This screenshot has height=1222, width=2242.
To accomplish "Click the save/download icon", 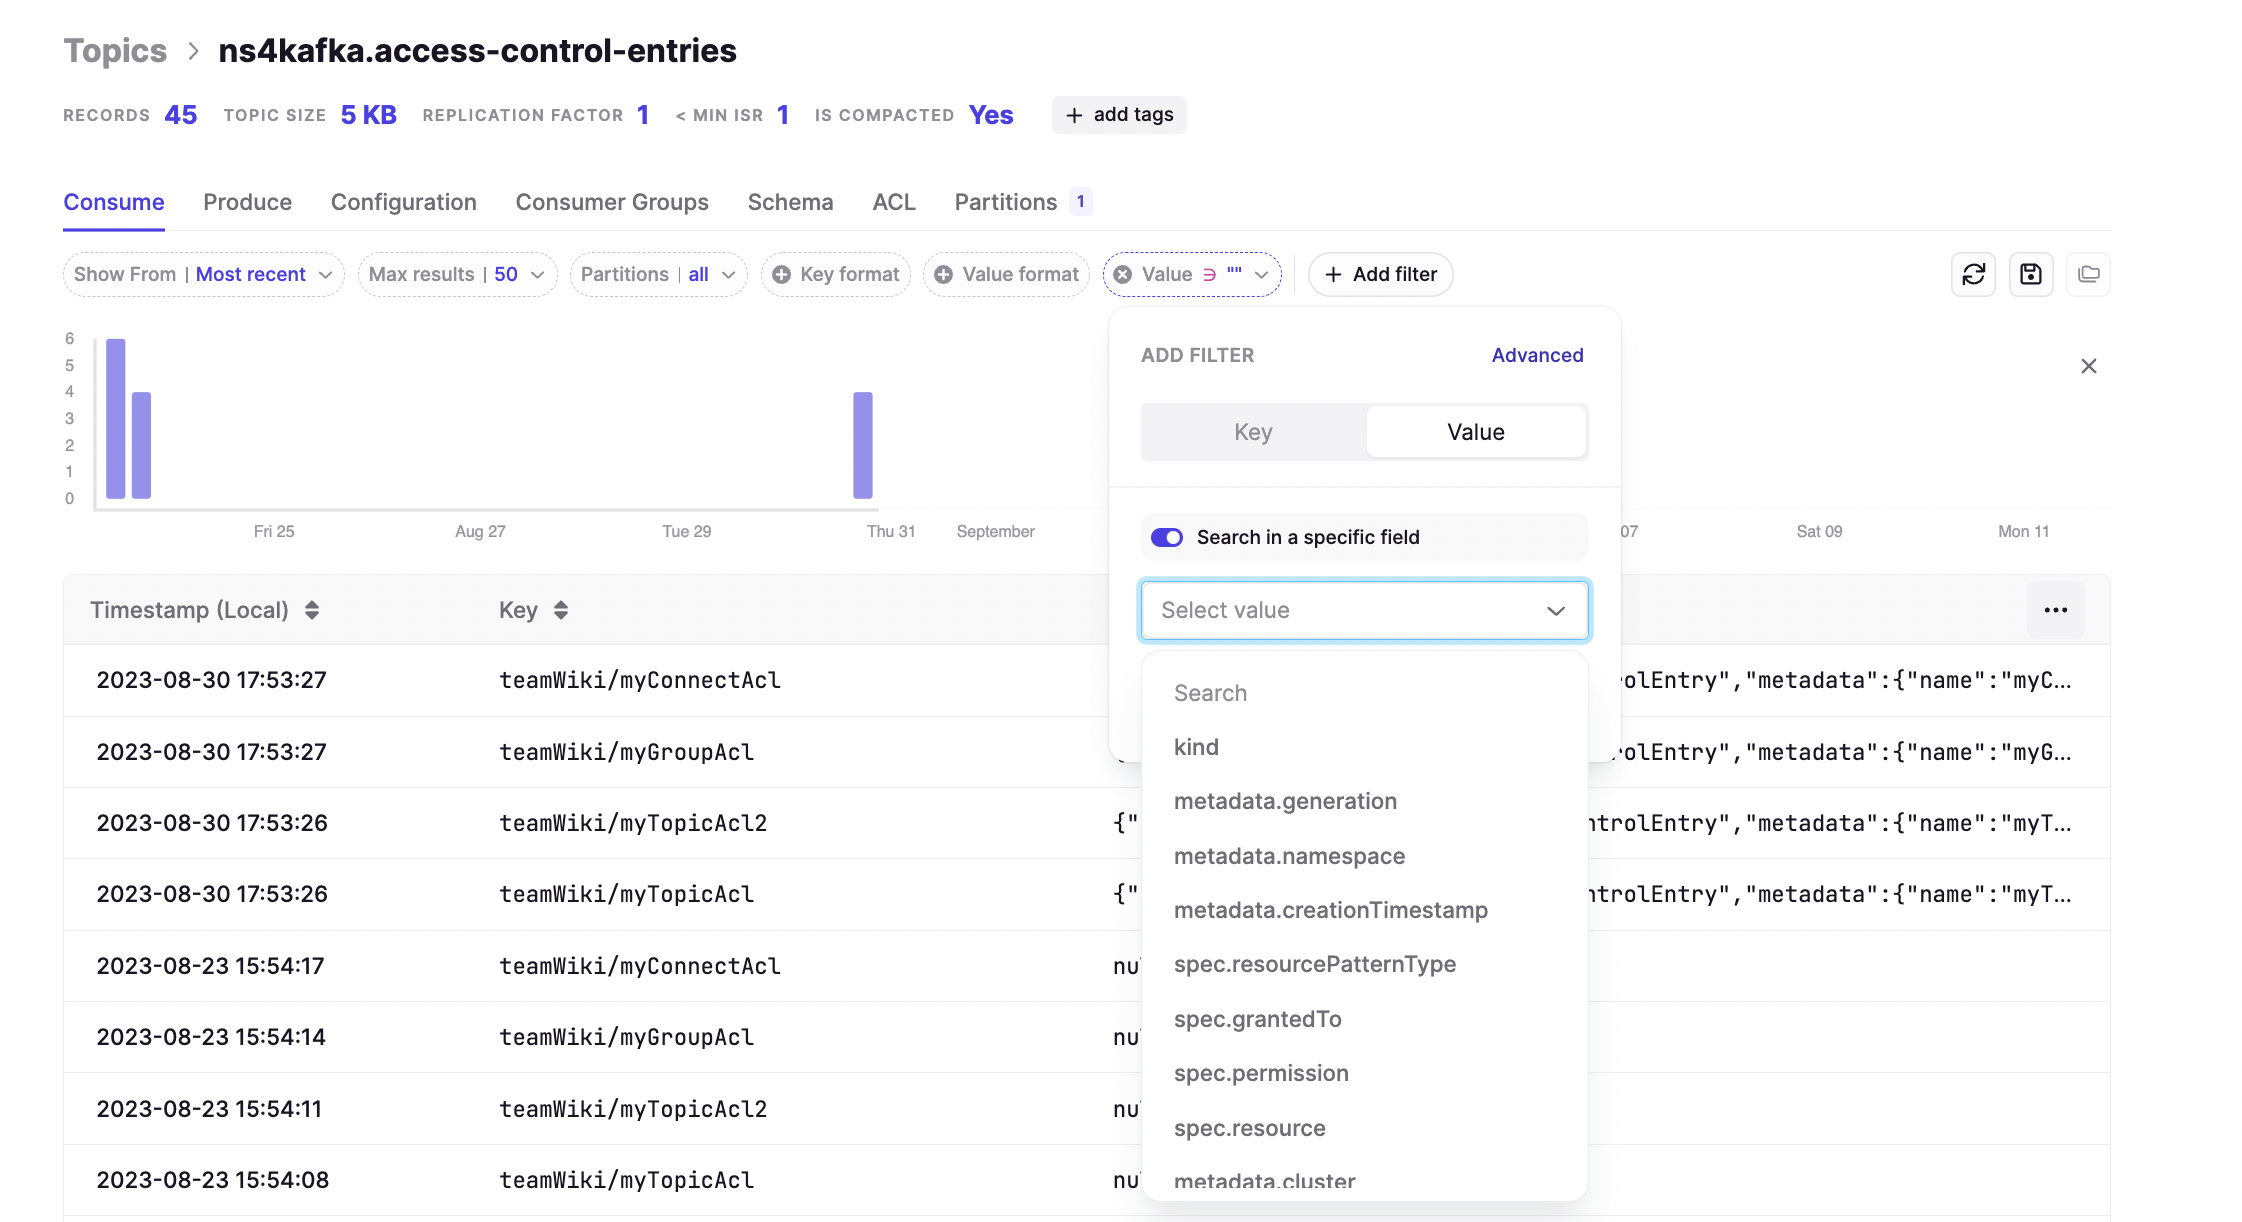I will [2031, 274].
